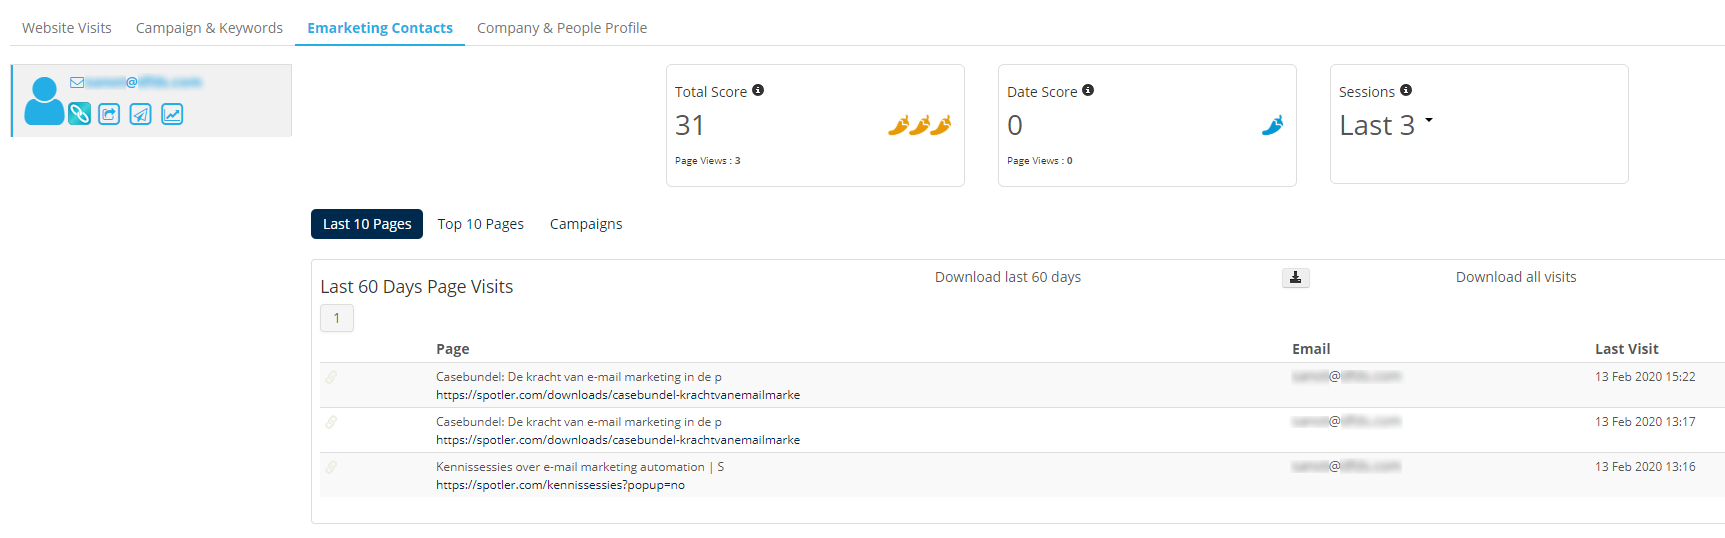Select the Campaigns sub-tab

[586, 224]
